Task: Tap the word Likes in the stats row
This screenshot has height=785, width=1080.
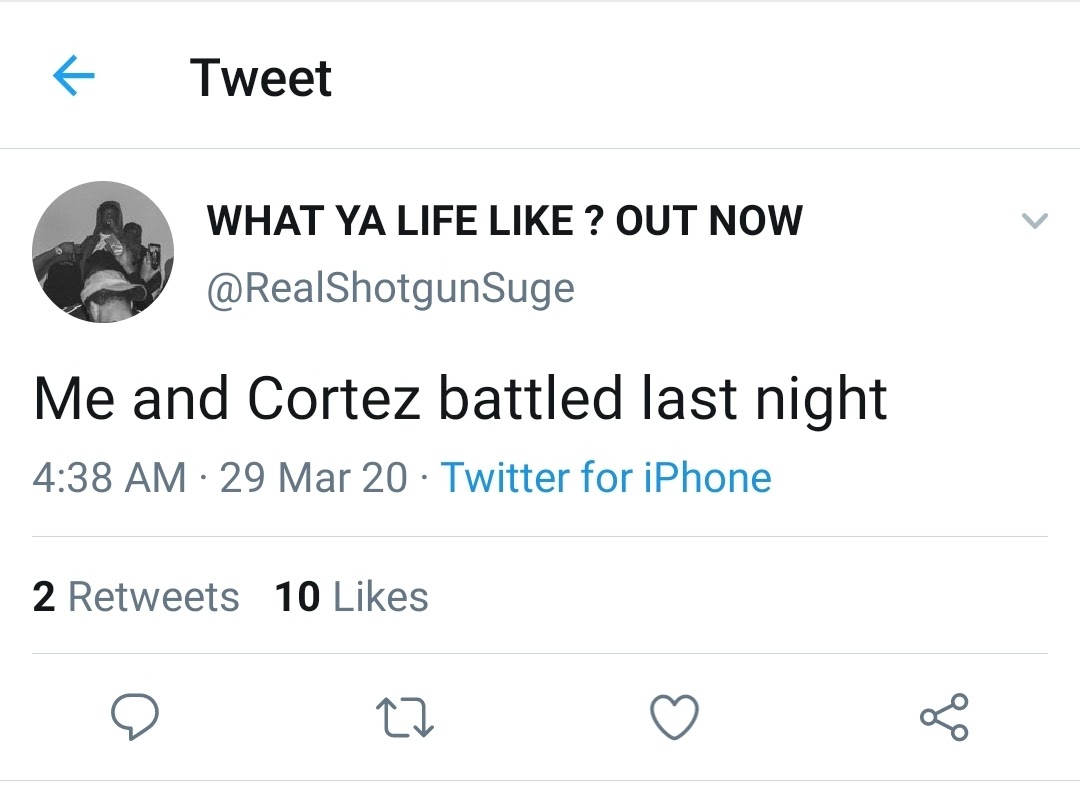Action: (380, 597)
